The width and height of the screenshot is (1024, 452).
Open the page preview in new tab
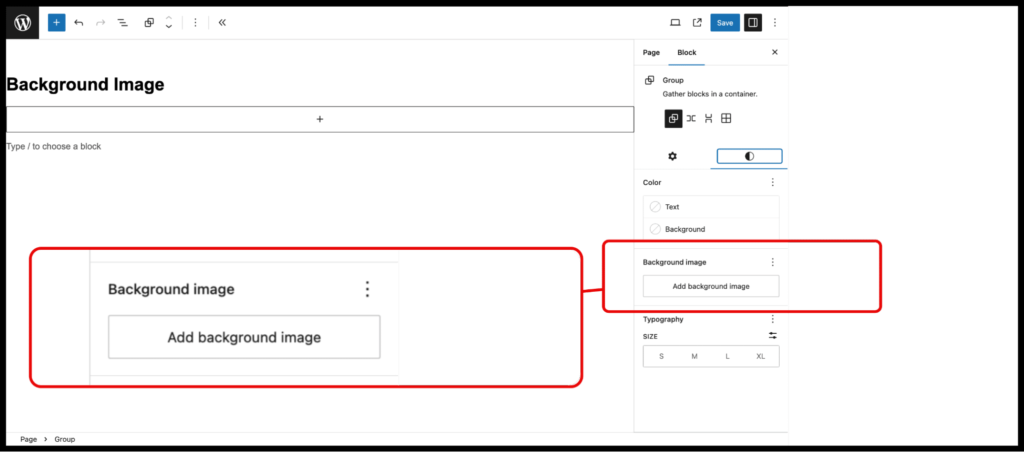[697, 22]
